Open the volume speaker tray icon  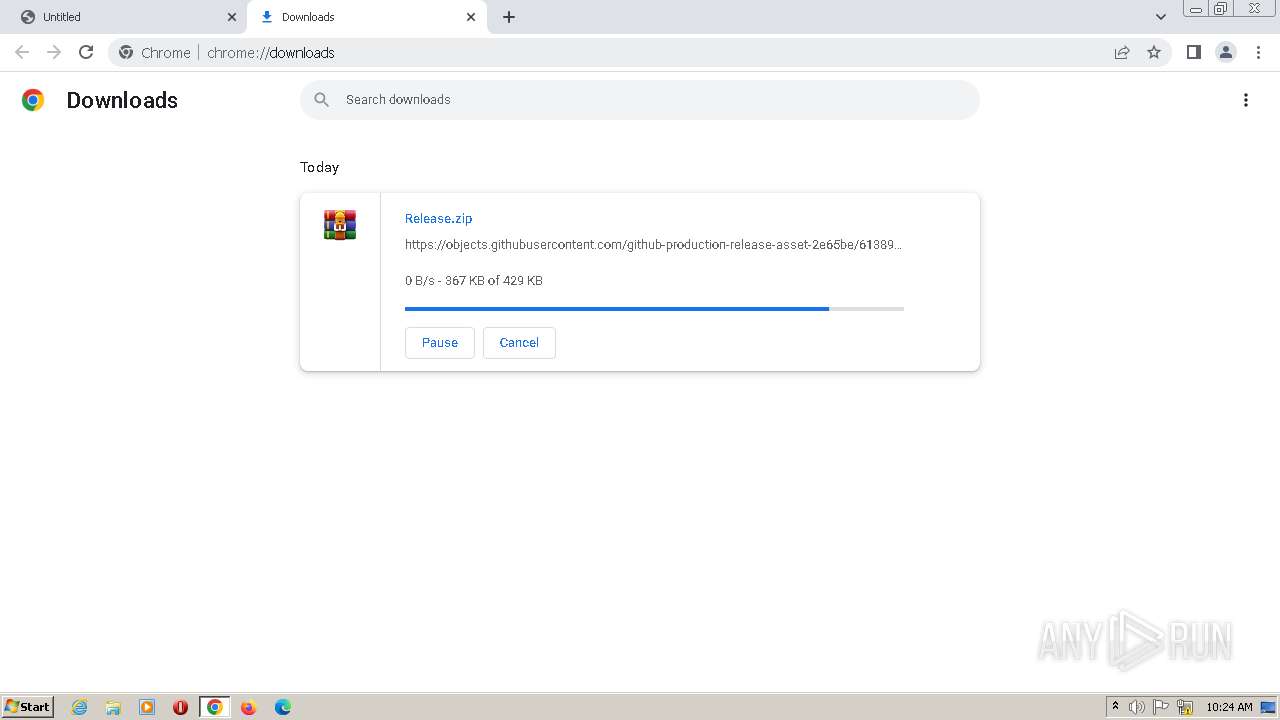(1136, 707)
